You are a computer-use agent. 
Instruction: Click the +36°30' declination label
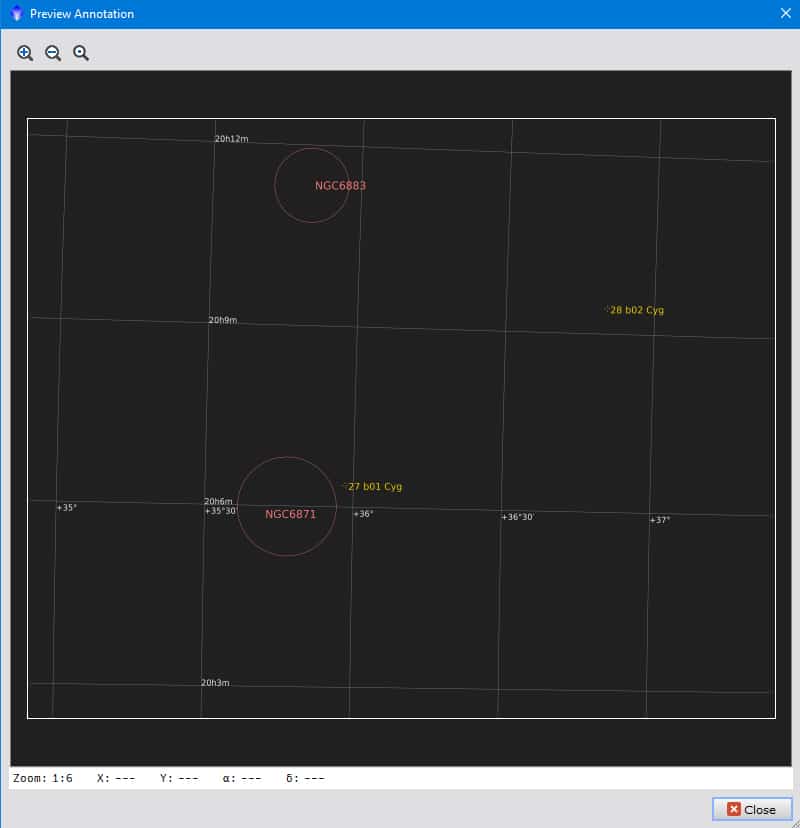(517, 517)
